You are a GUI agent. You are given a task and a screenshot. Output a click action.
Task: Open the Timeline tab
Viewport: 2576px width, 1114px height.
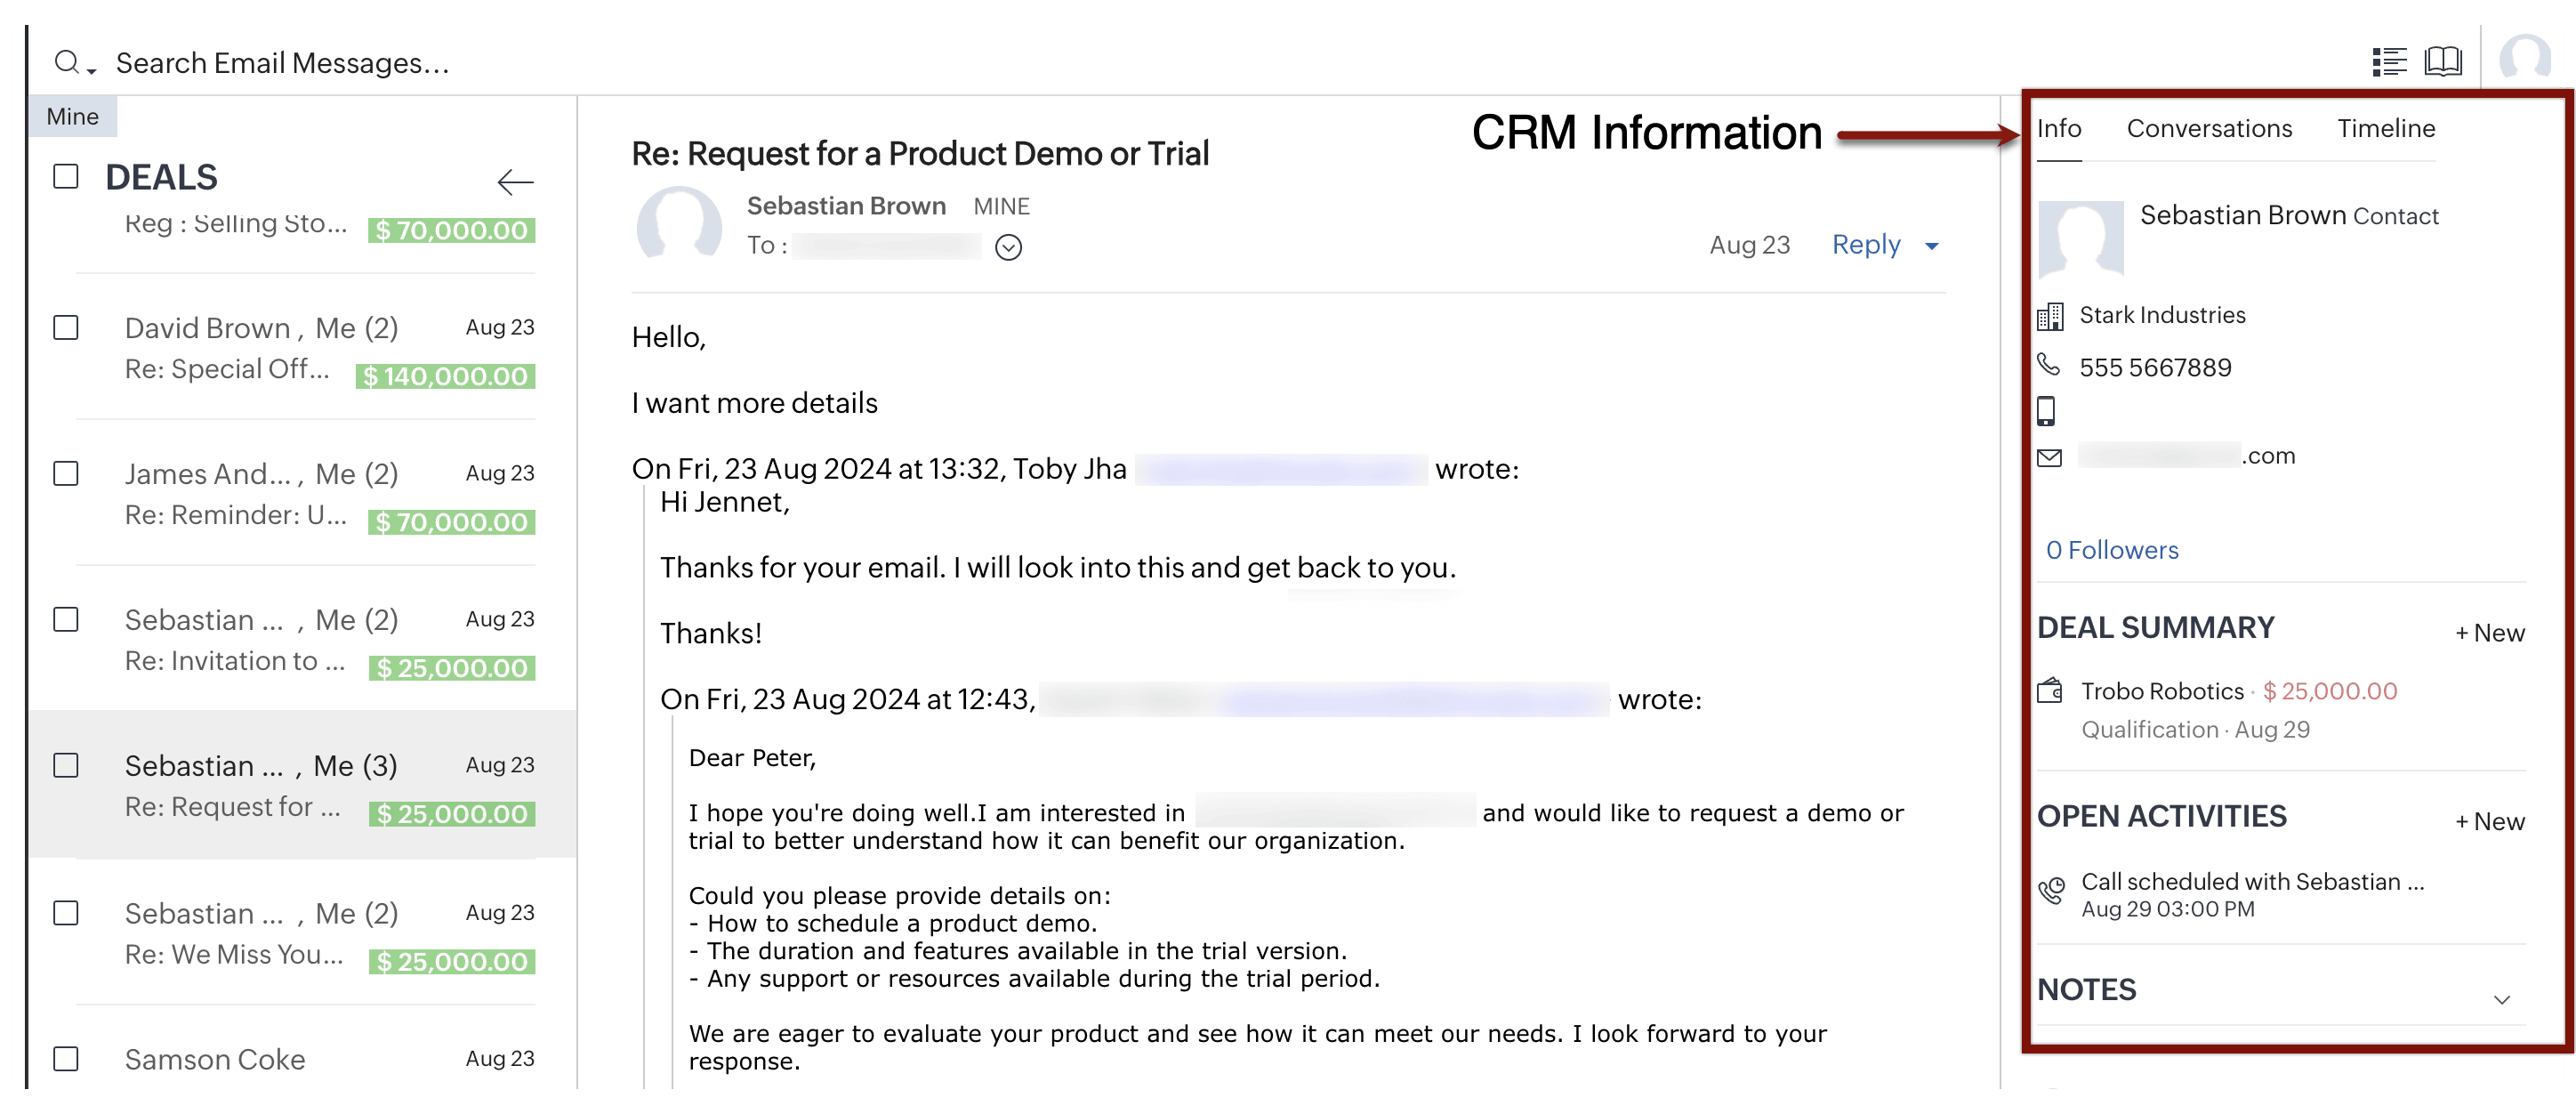point(2385,128)
